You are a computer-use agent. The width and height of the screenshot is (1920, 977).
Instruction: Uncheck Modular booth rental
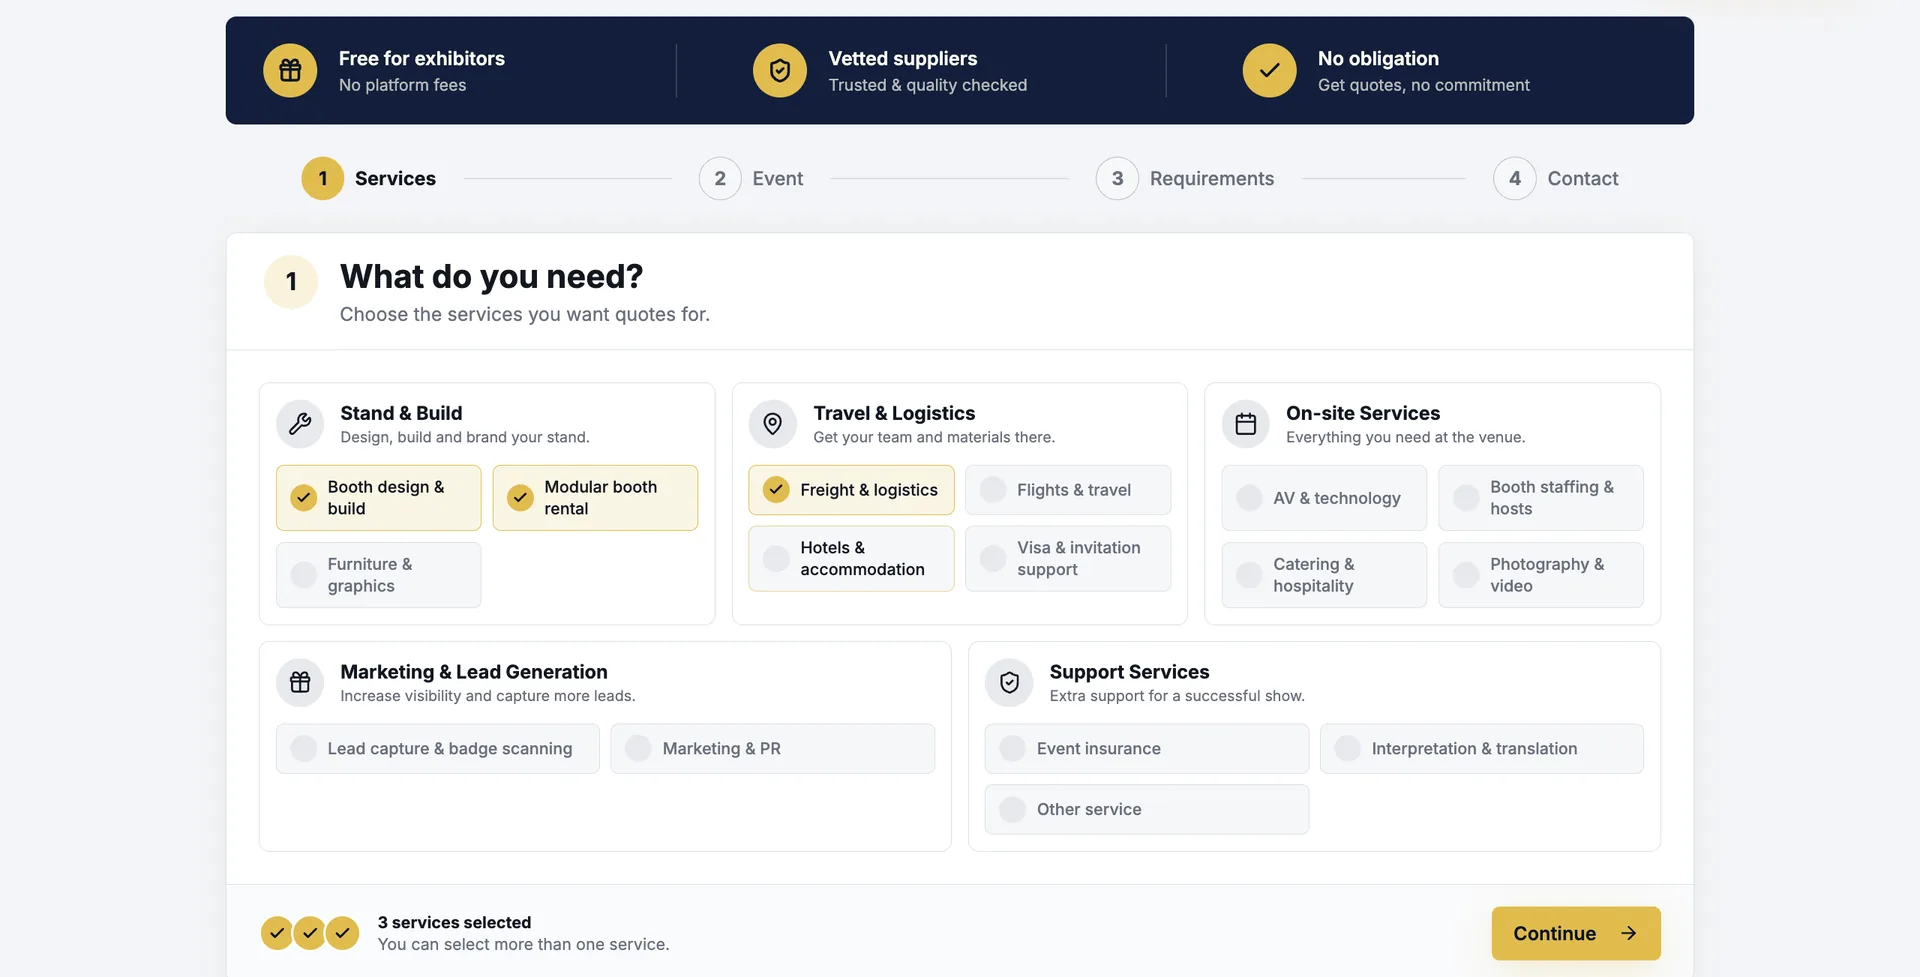[595, 498]
